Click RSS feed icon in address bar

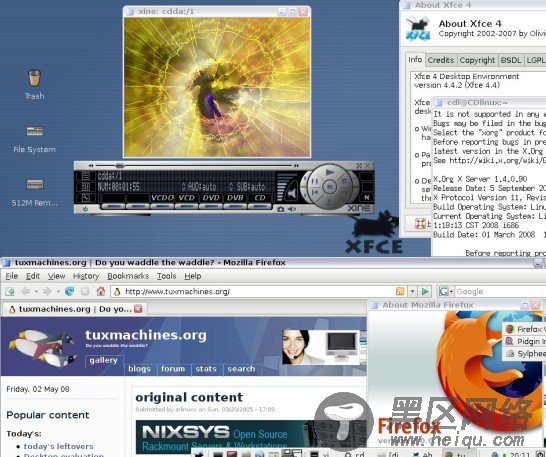[400, 291]
